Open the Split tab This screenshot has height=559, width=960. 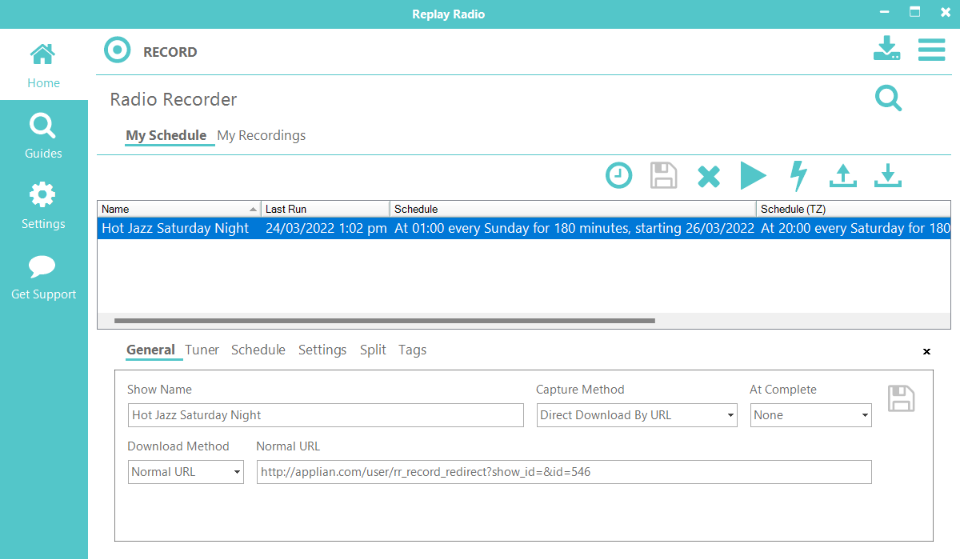pyautogui.click(x=373, y=350)
